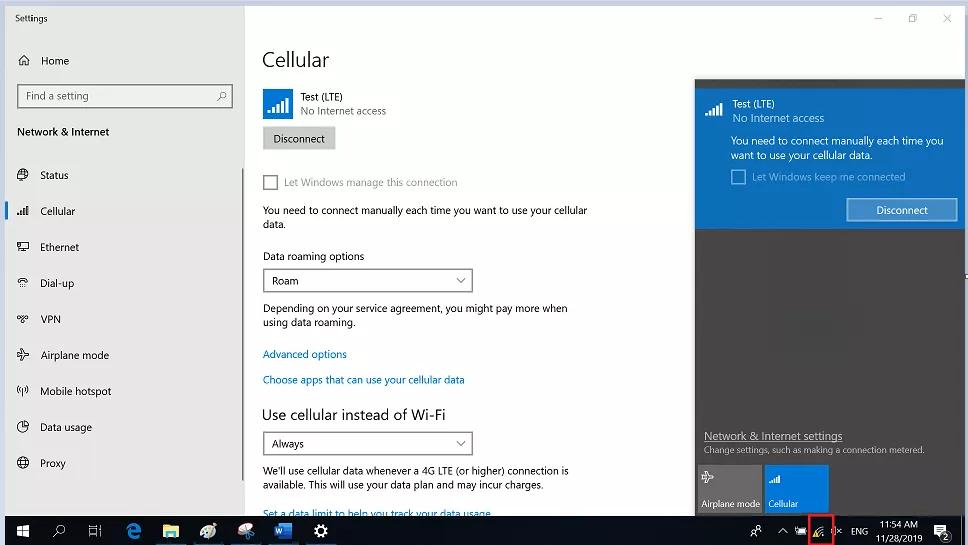Click the Home icon in Settings sidebar
Image resolution: width=968 pixels, height=545 pixels.
click(x=23, y=61)
